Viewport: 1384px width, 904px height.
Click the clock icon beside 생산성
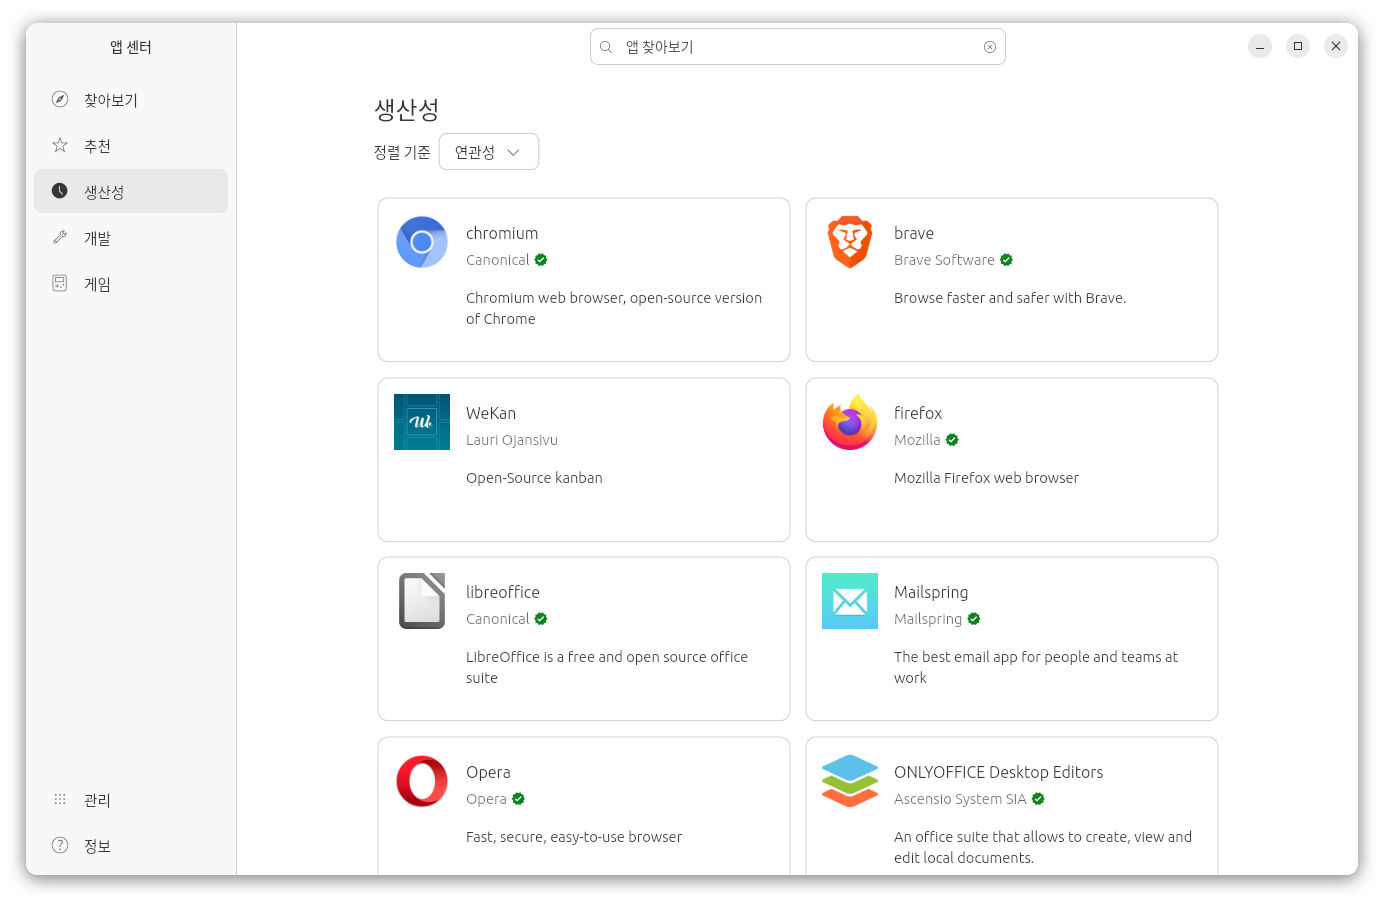point(60,191)
